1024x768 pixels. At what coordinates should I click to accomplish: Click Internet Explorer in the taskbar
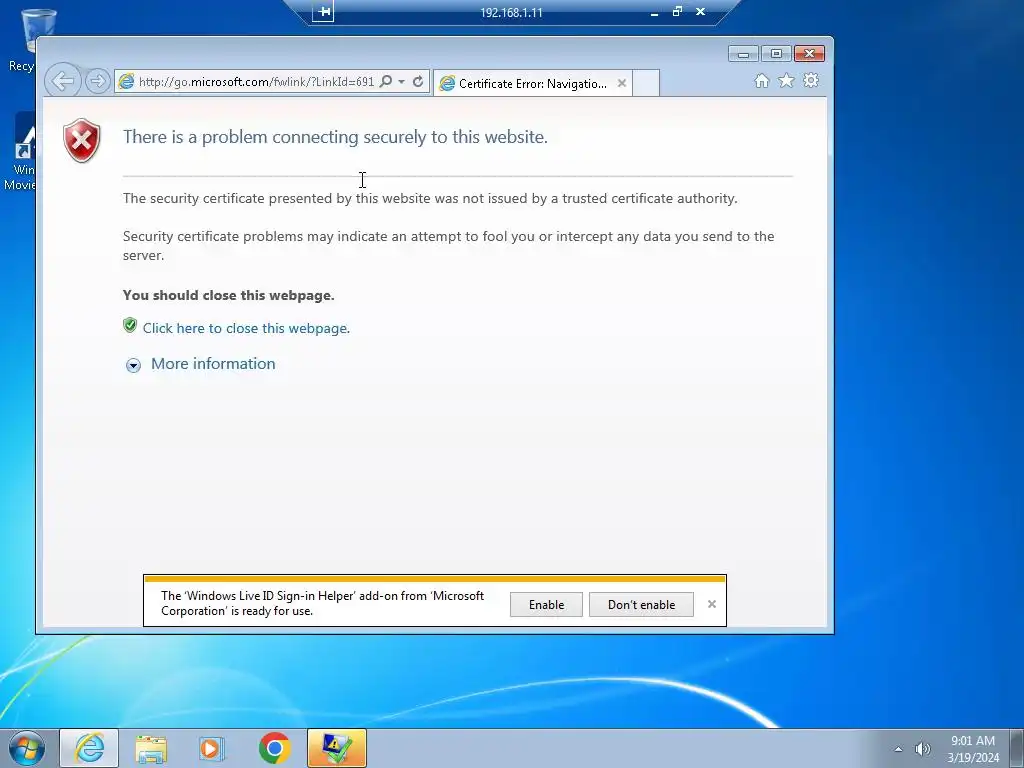89,748
